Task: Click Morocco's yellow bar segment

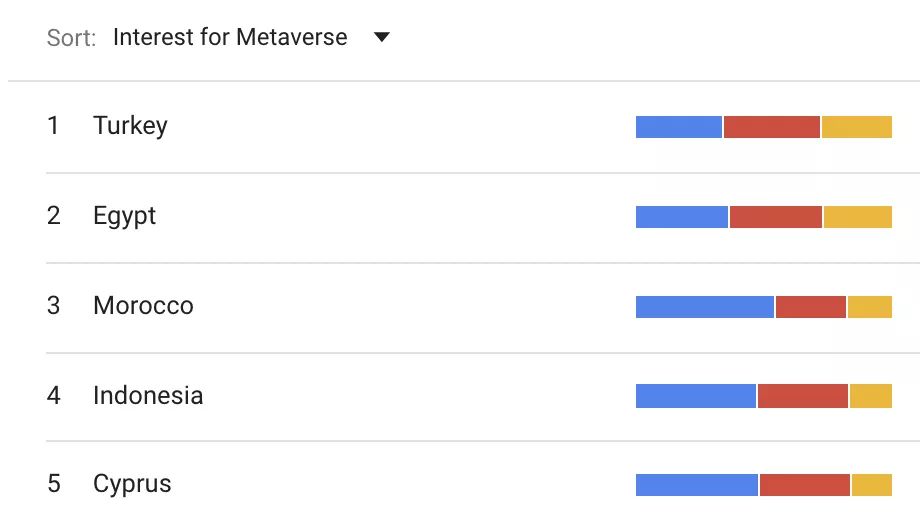Action: [870, 306]
